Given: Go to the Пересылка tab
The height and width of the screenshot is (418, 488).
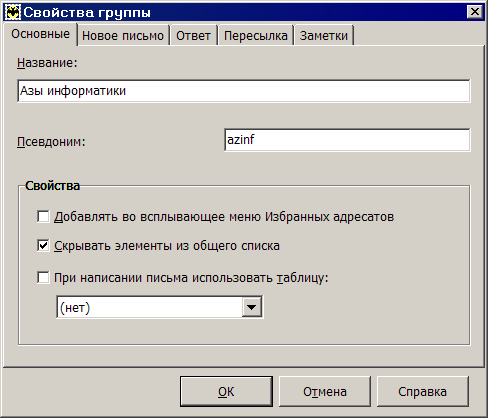Looking at the screenshot, I should [256, 36].
